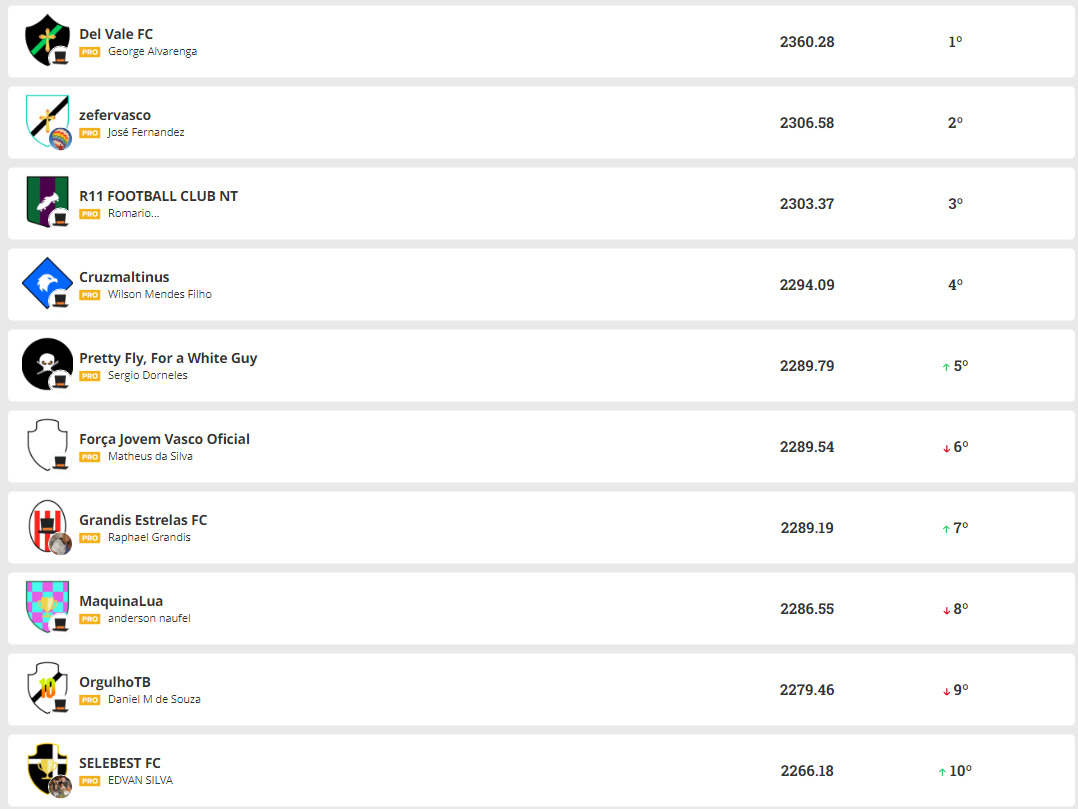This screenshot has height=809, width=1078.
Task: Open the Del Vale FC team name
Action: (x=116, y=34)
